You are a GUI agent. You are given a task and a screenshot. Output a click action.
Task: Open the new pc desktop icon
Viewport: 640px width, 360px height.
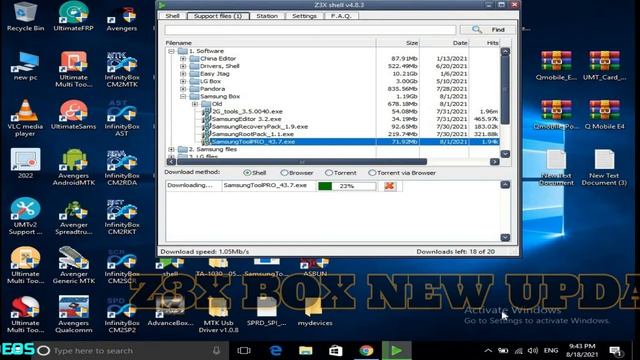25,66
